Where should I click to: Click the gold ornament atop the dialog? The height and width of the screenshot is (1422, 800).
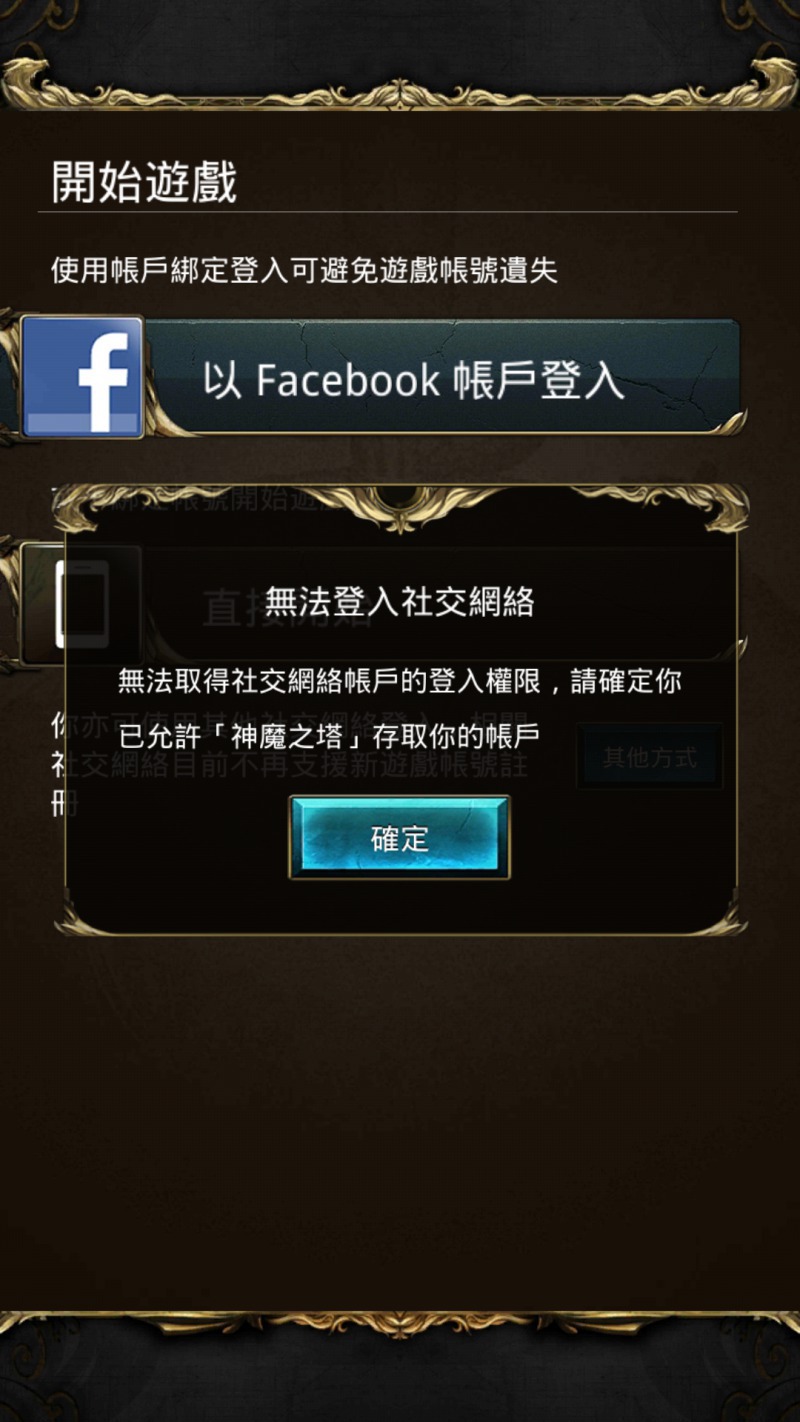[x=400, y=506]
